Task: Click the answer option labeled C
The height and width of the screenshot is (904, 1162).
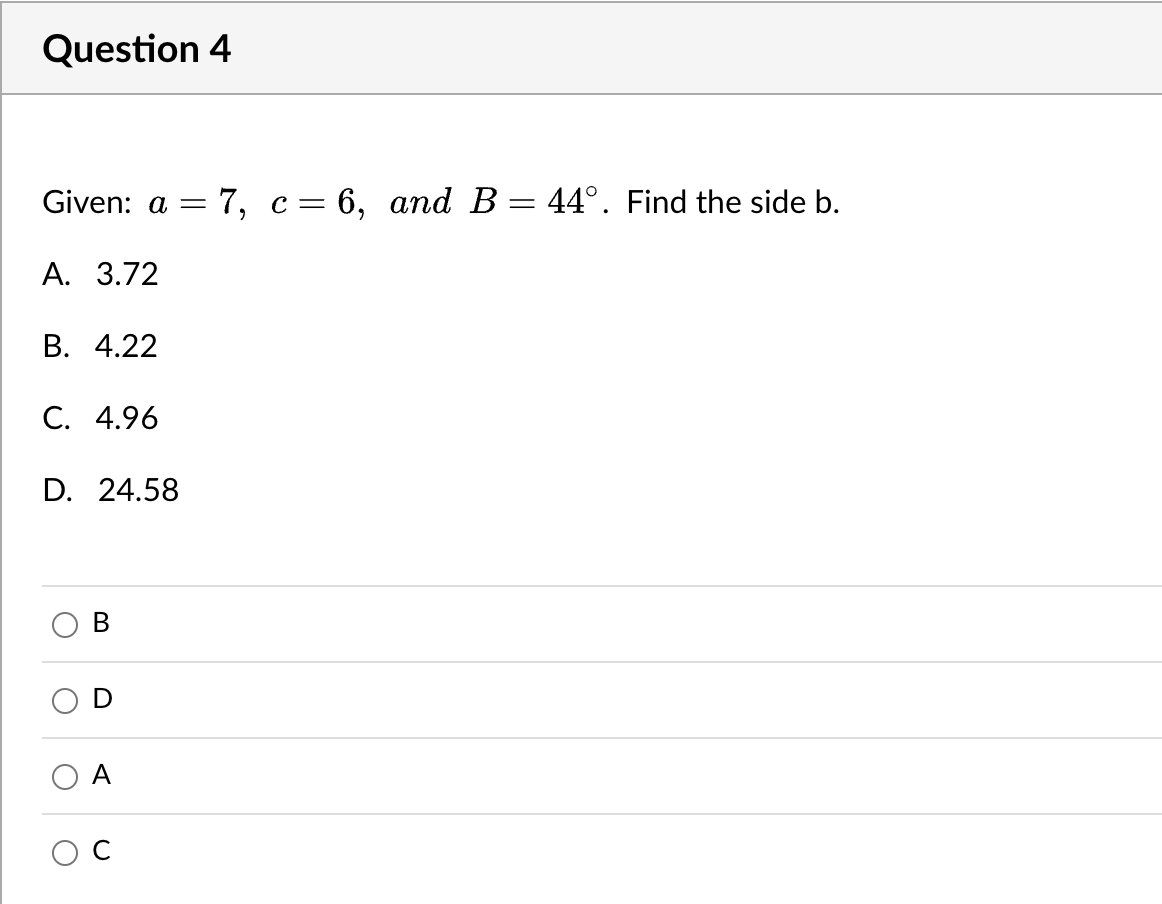Action: click(98, 852)
